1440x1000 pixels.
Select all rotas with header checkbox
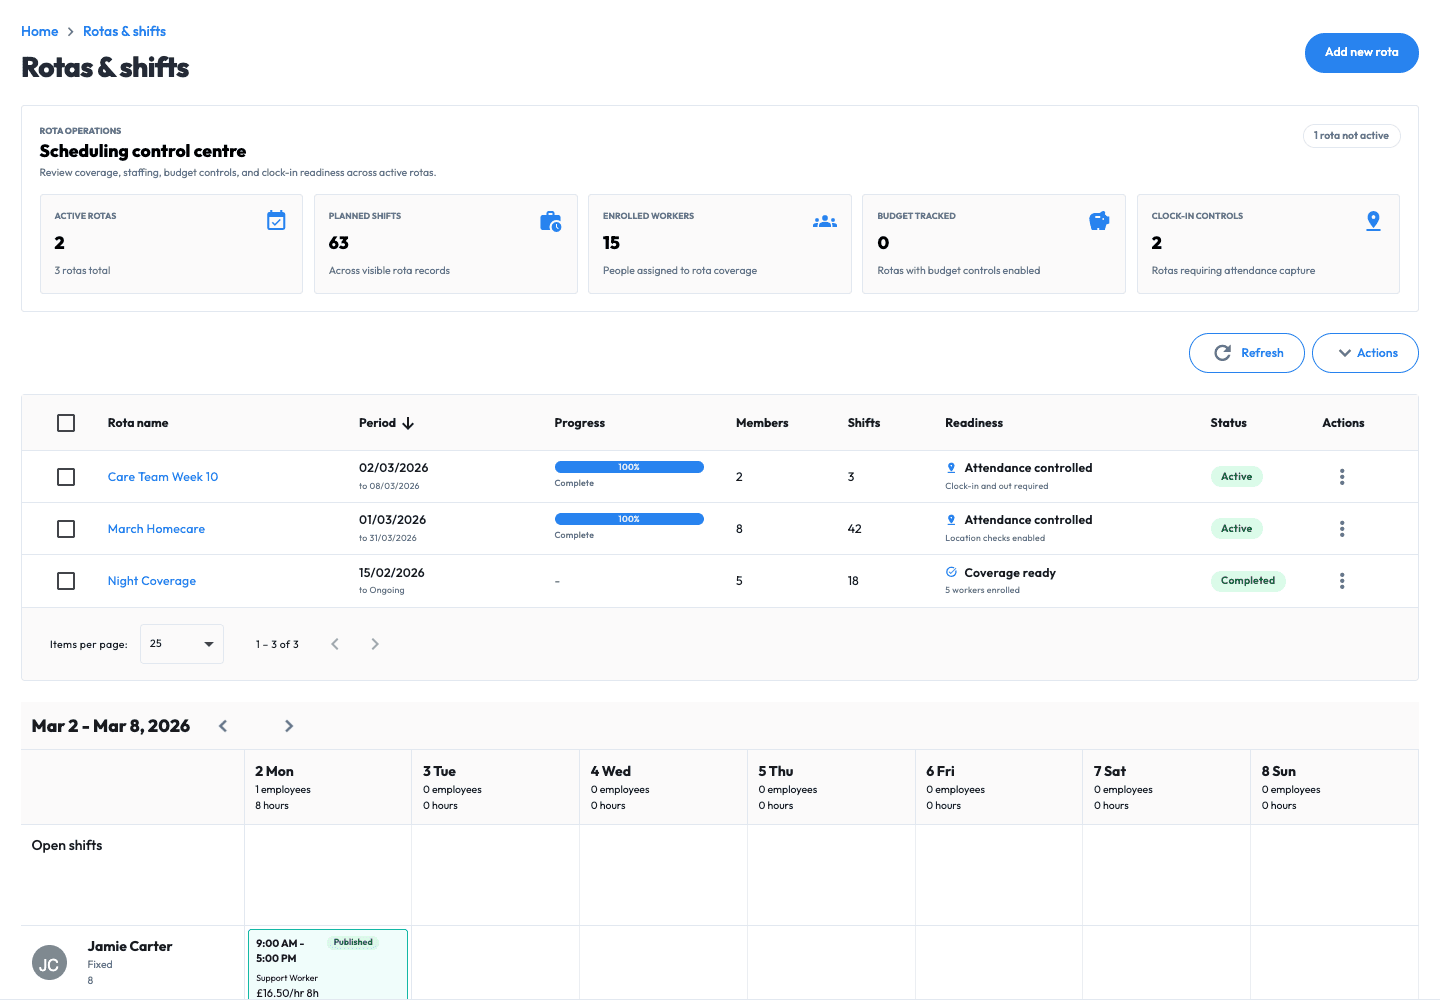[66, 423]
